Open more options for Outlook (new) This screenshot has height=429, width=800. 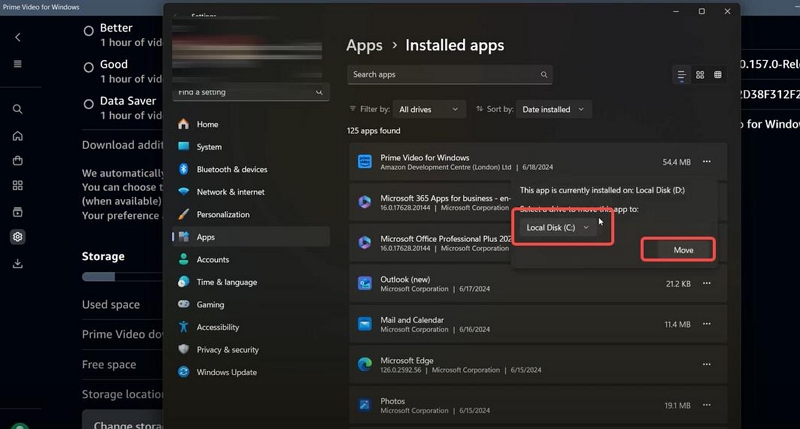(x=707, y=283)
